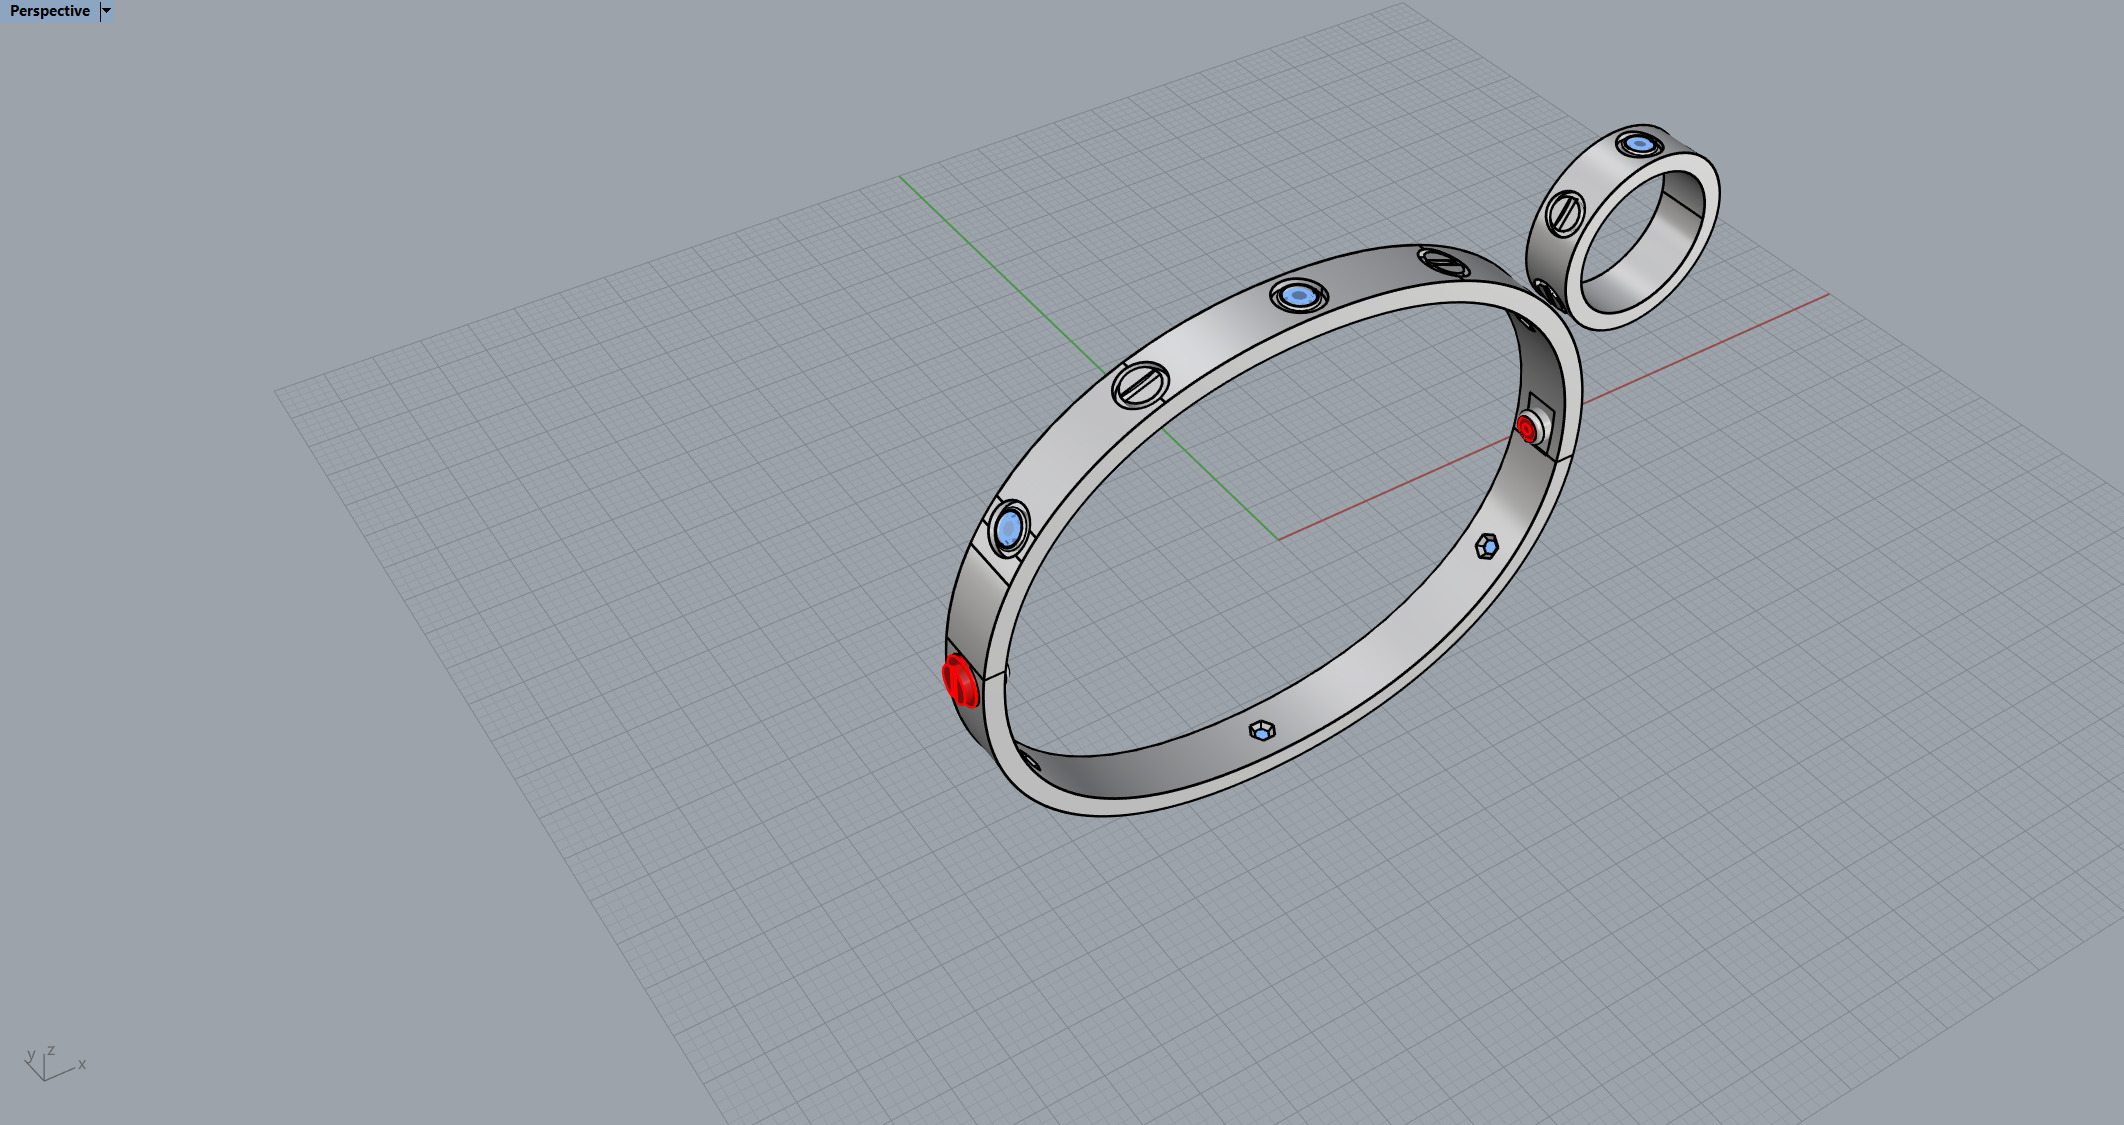Select the blue gem on bracelet top
Image resolution: width=2124 pixels, height=1125 pixels.
[x=1299, y=295]
